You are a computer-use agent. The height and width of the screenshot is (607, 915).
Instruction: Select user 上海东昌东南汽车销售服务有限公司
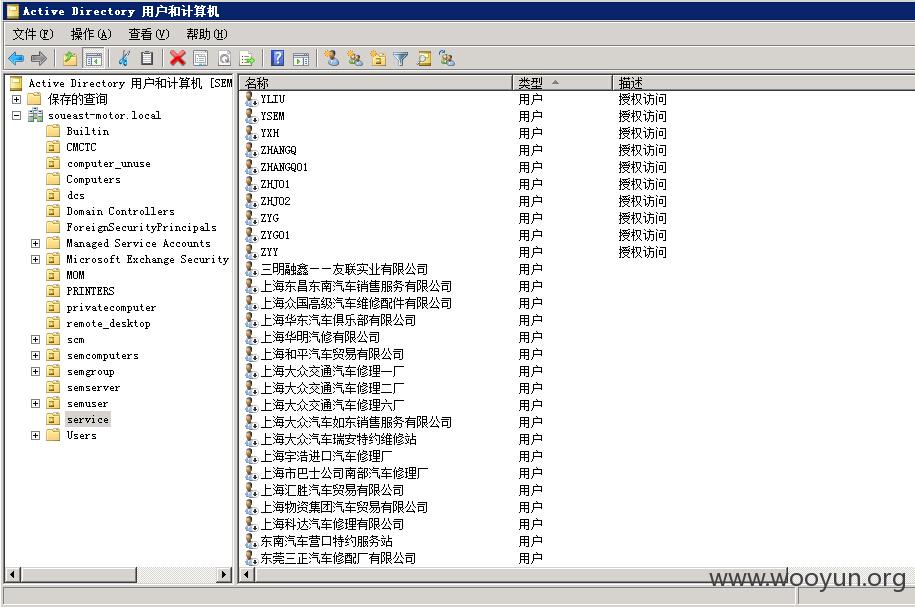pos(356,286)
